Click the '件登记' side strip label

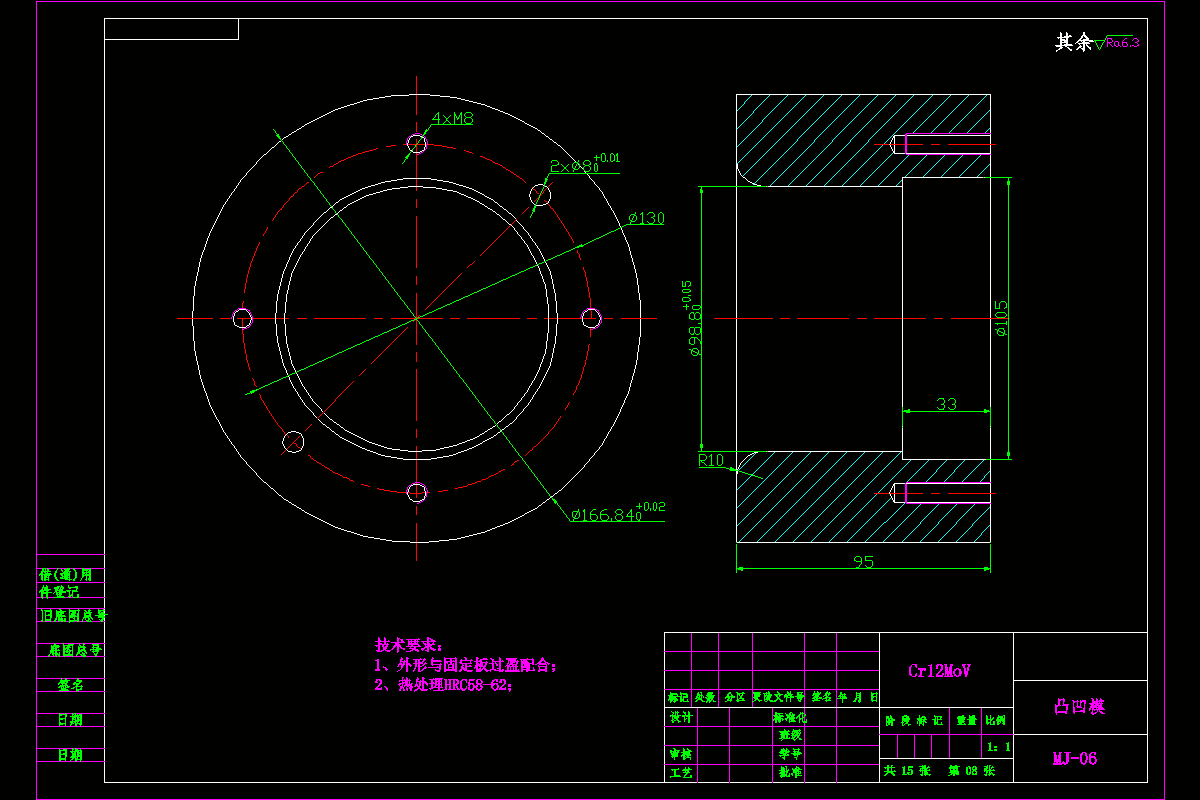coord(58,592)
